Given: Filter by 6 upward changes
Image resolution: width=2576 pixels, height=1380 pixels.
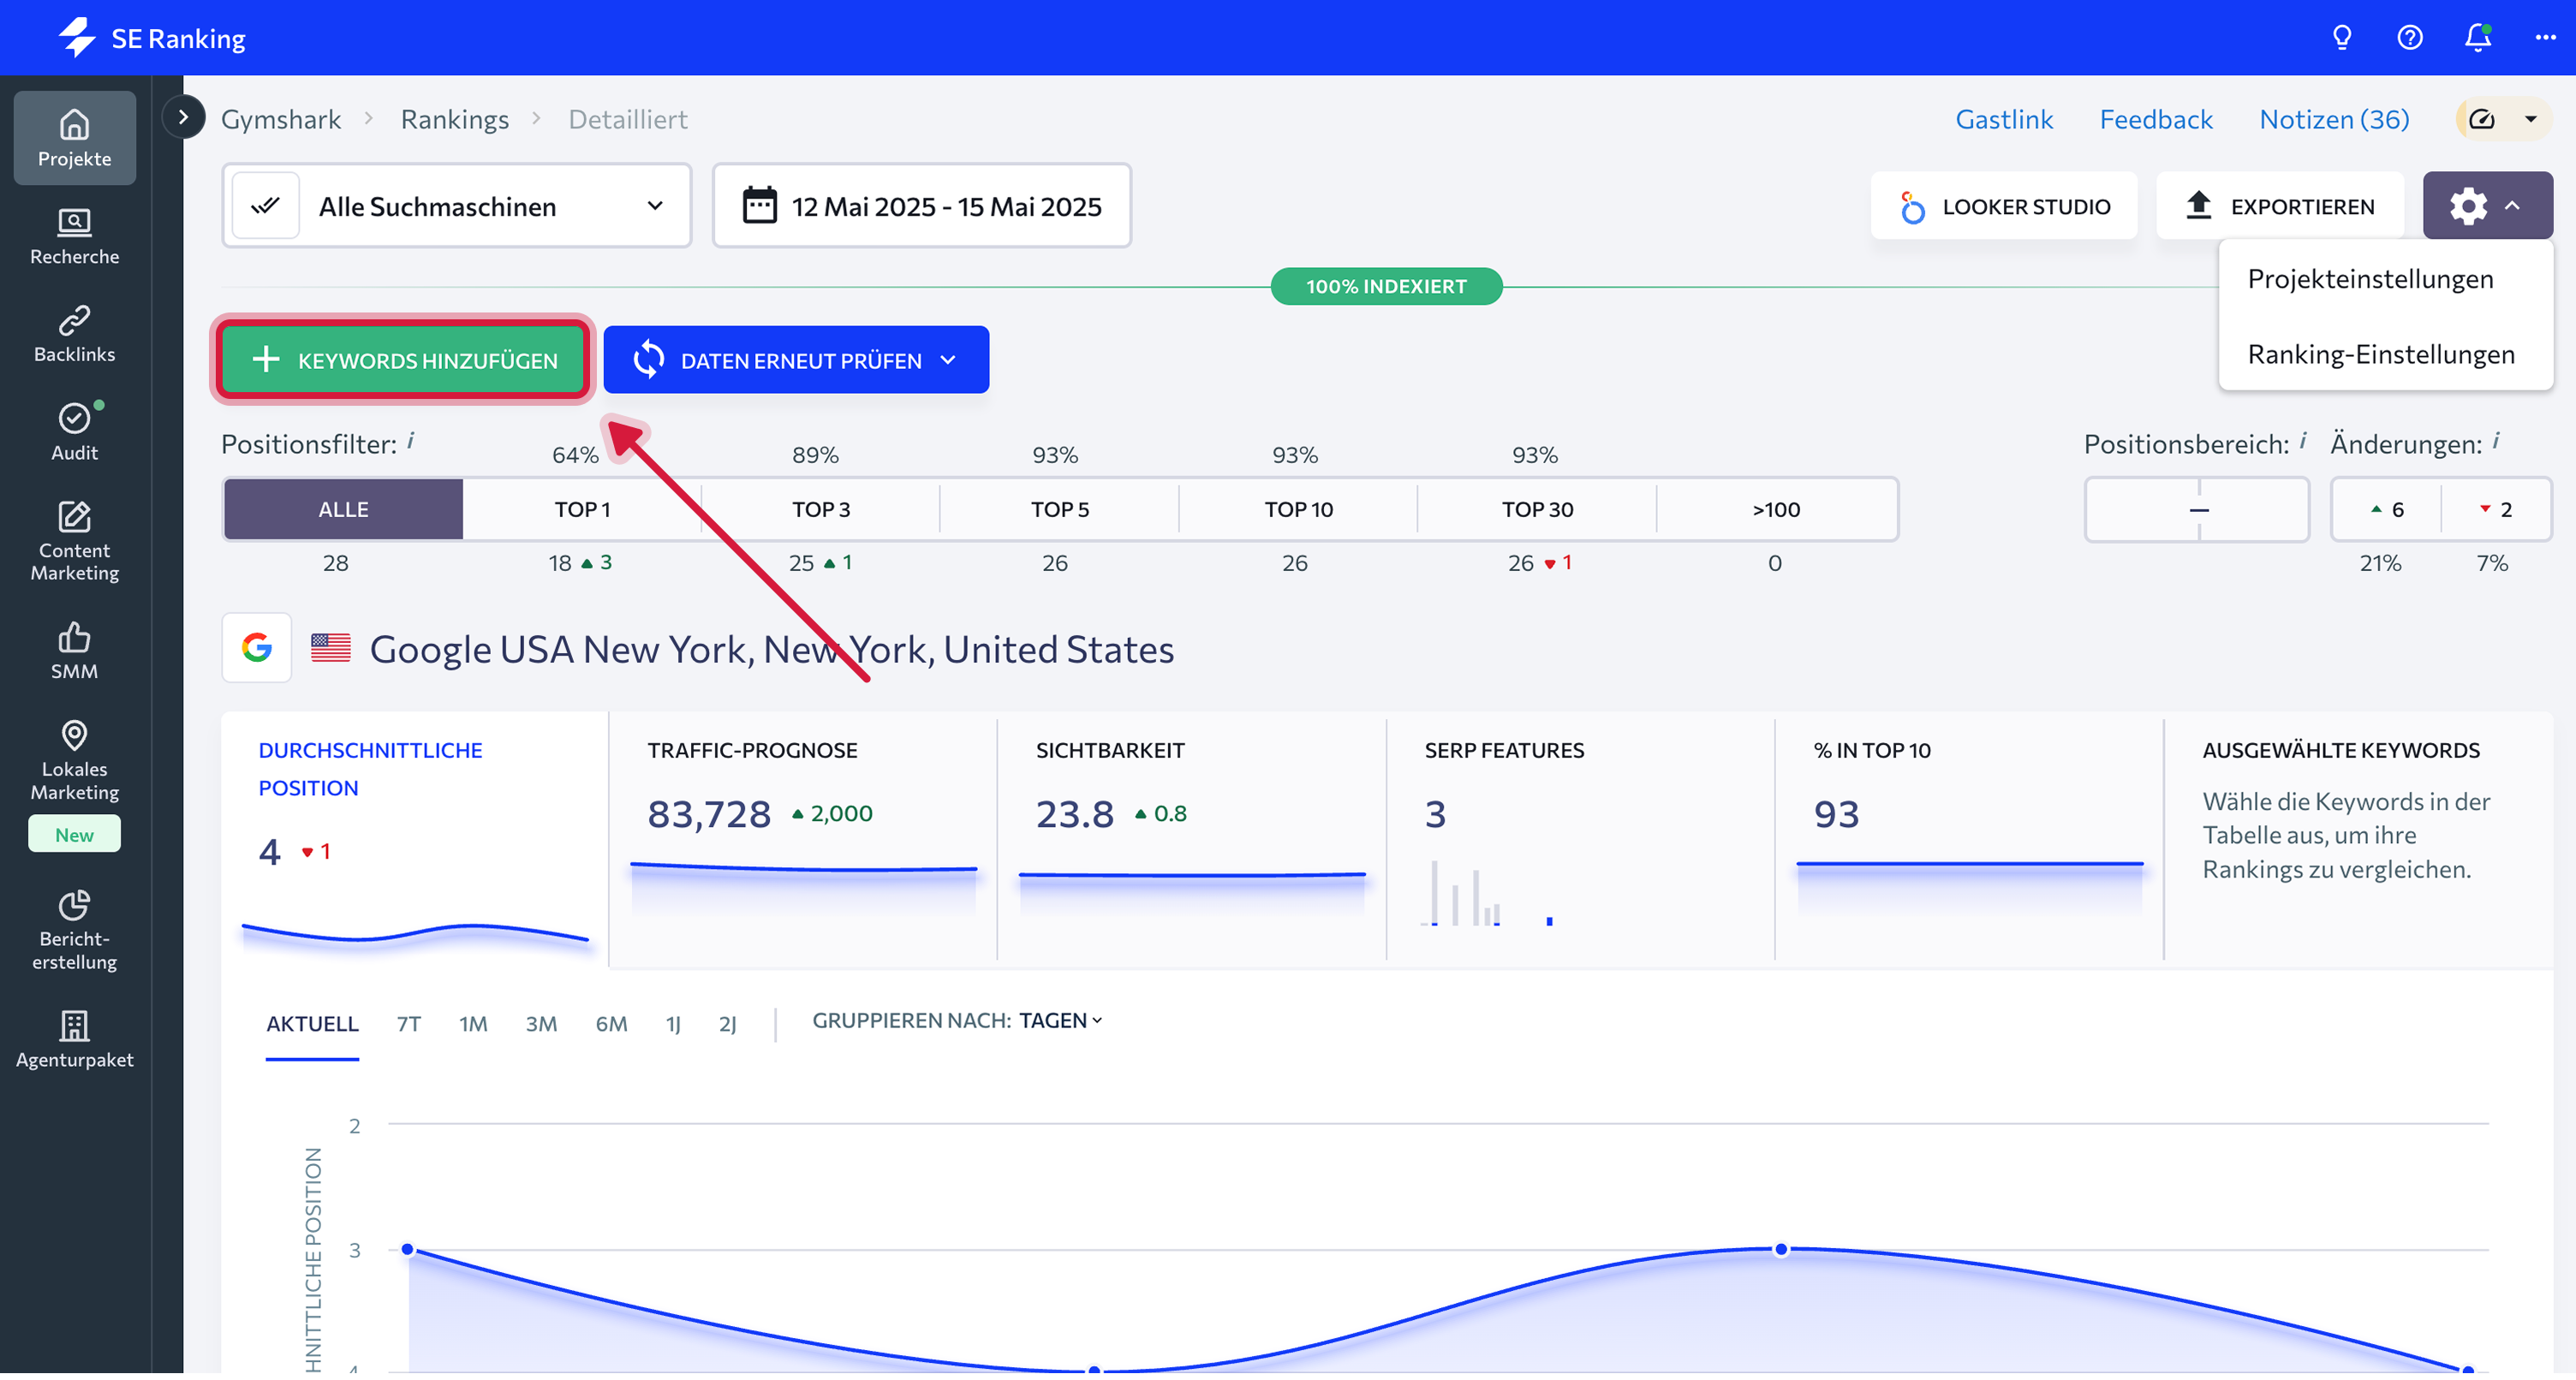Looking at the screenshot, I should click(2387, 510).
